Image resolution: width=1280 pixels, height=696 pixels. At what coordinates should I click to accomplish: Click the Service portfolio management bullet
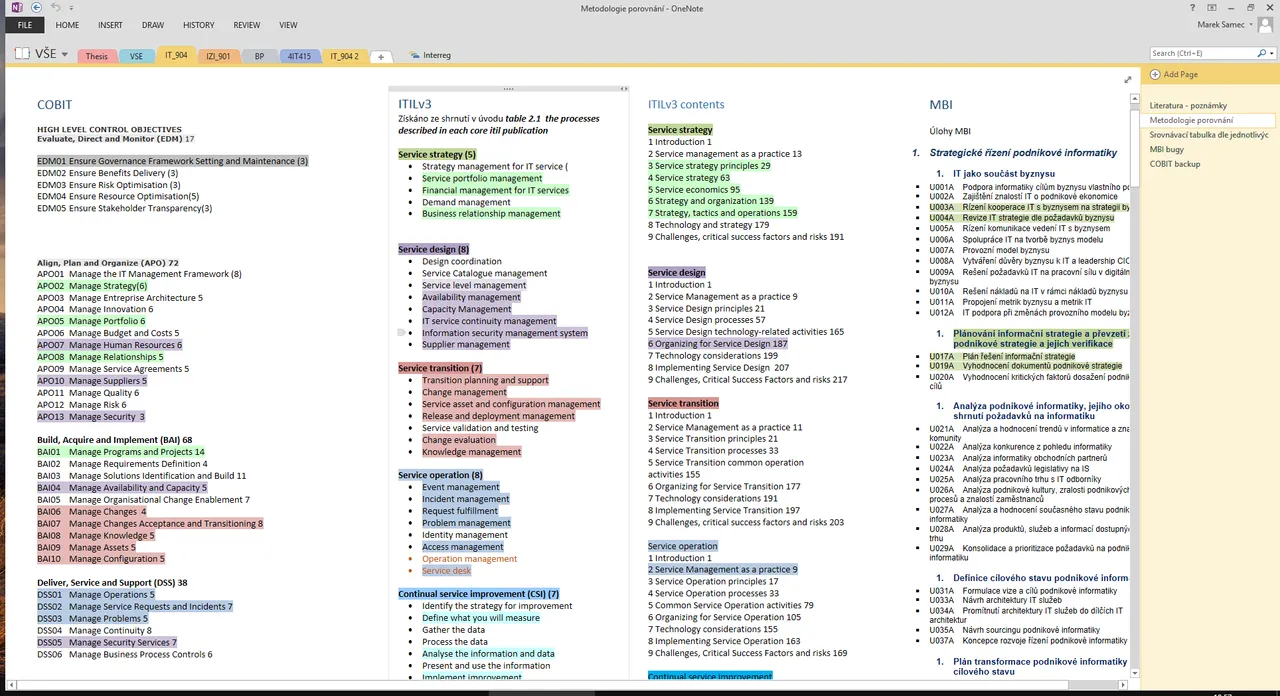pyautogui.click(x=482, y=178)
